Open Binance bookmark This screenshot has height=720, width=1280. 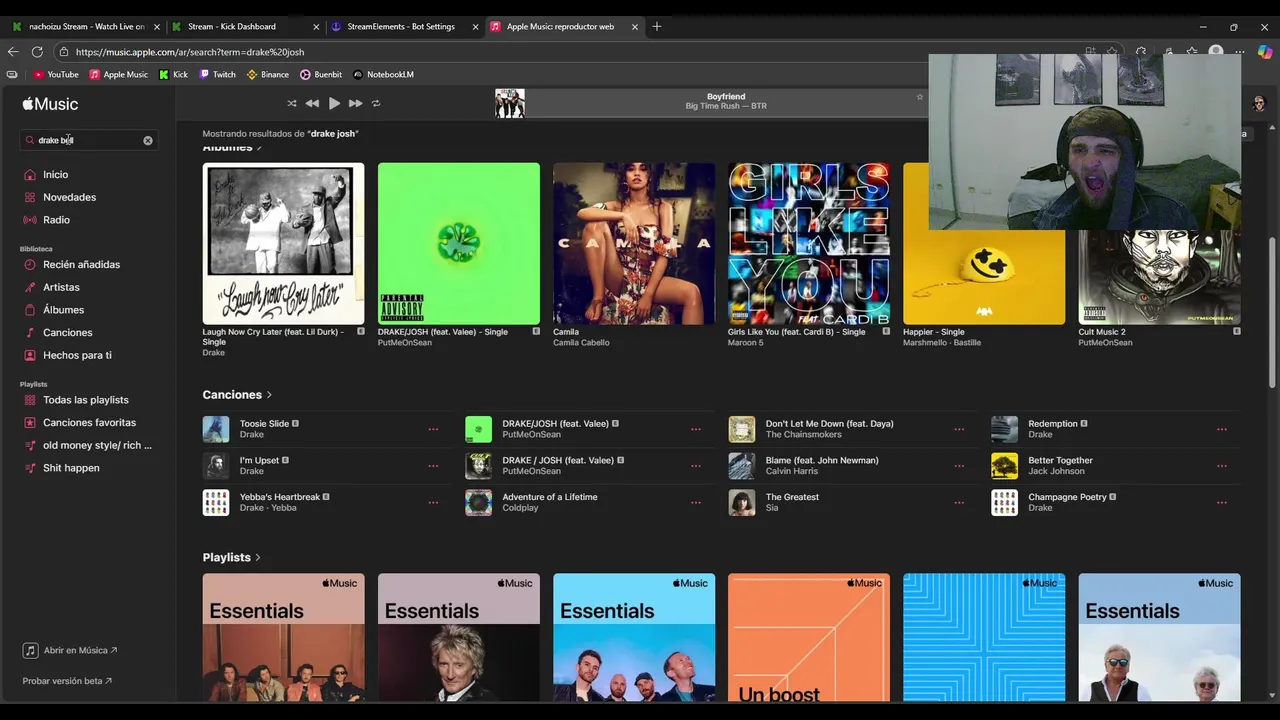coord(267,74)
